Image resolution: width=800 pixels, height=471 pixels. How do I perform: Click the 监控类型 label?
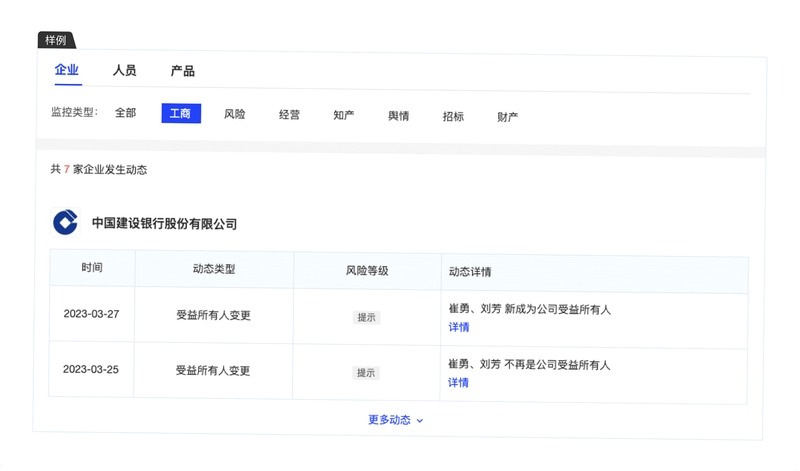74,112
